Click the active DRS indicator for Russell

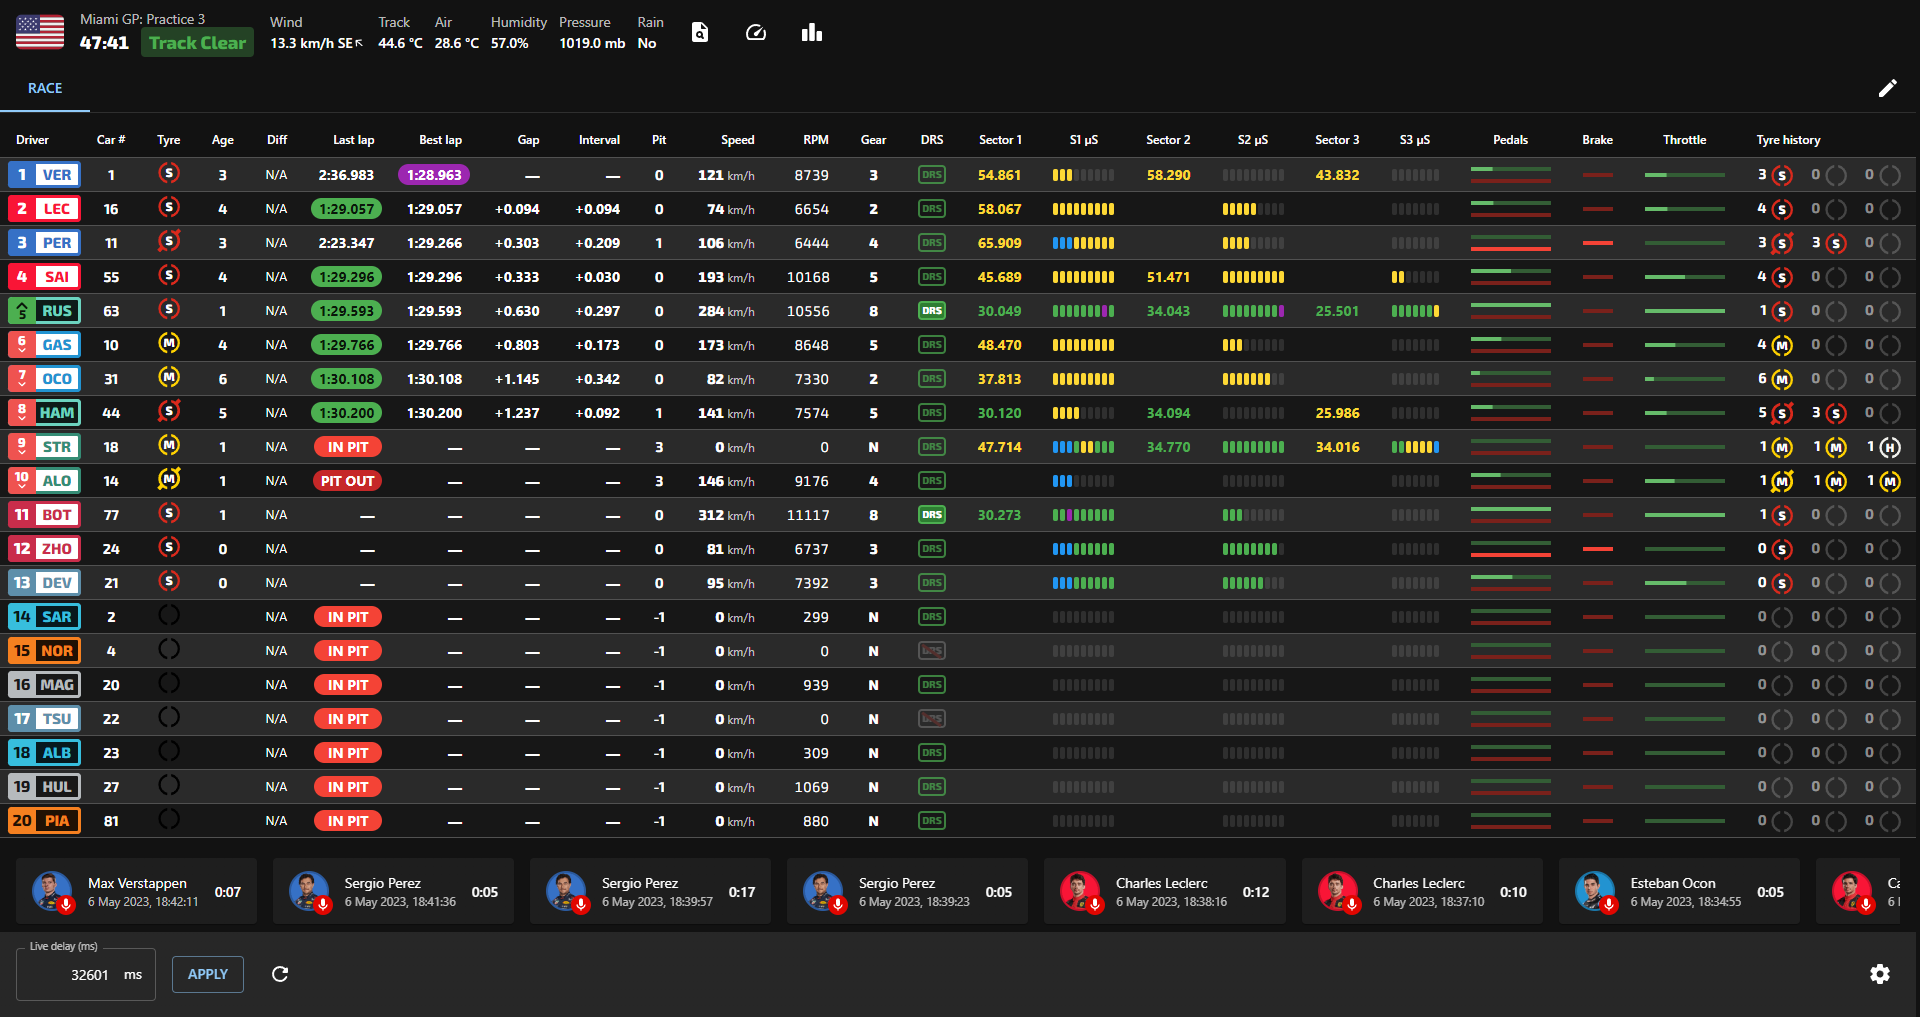tap(932, 311)
